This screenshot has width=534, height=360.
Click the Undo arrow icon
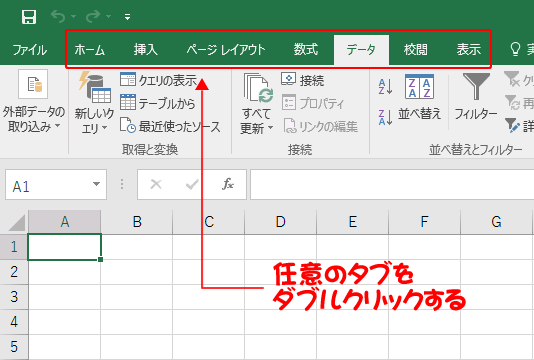[58, 16]
